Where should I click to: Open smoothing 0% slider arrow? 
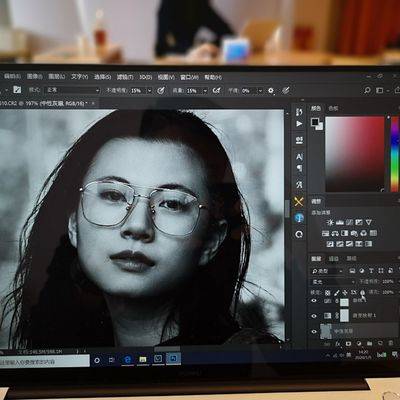260,91
